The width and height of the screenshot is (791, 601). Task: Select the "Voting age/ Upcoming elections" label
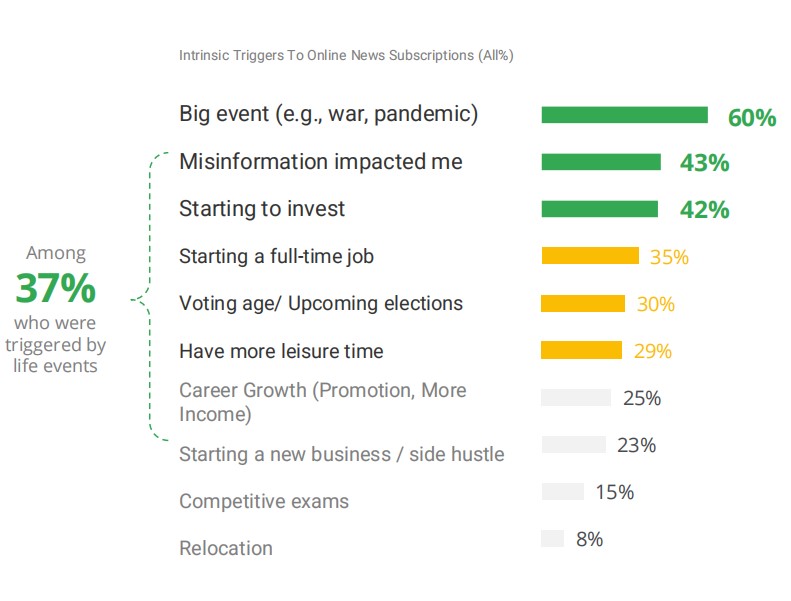(x=321, y=303)
